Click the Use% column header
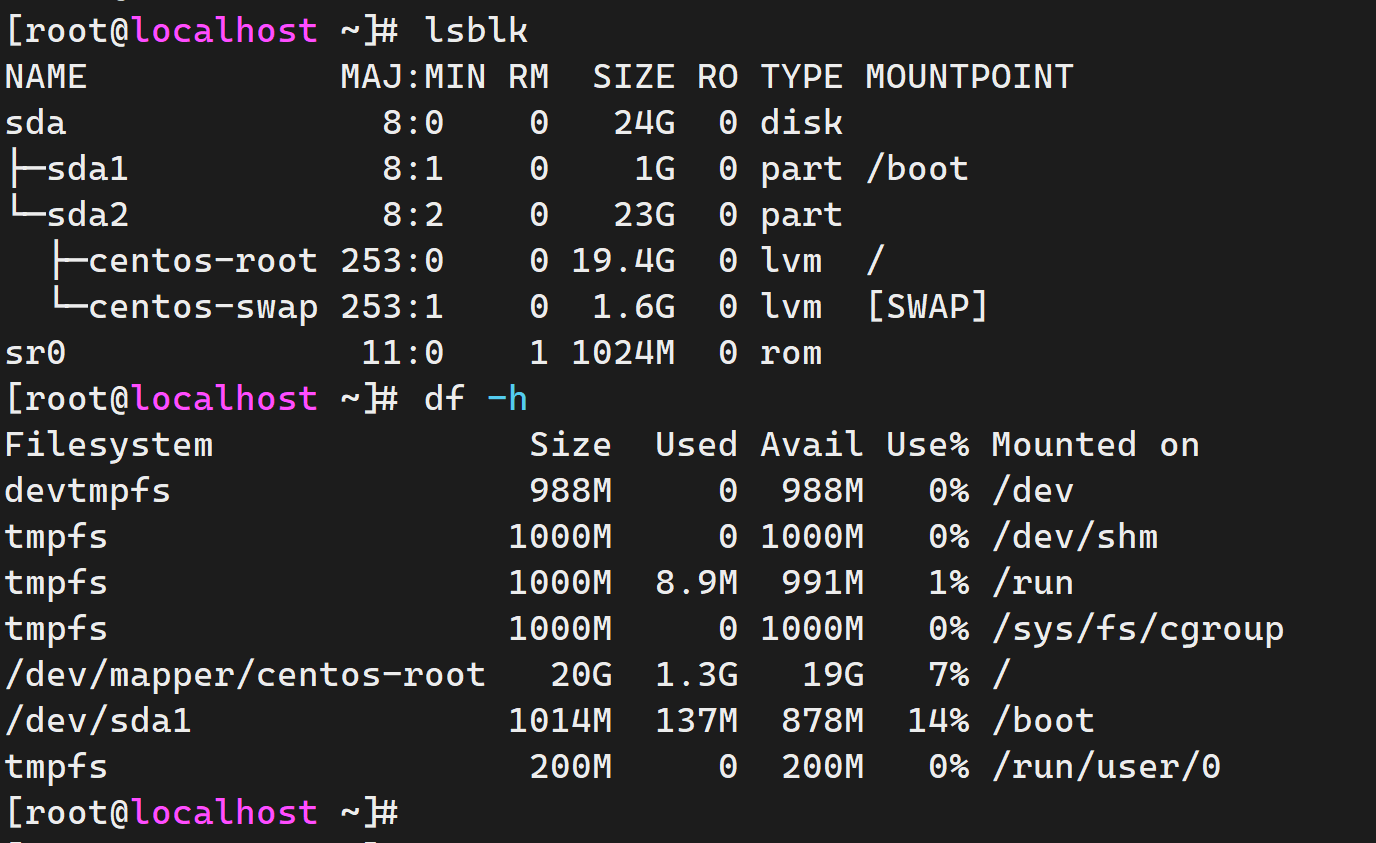 click(927, 445)
